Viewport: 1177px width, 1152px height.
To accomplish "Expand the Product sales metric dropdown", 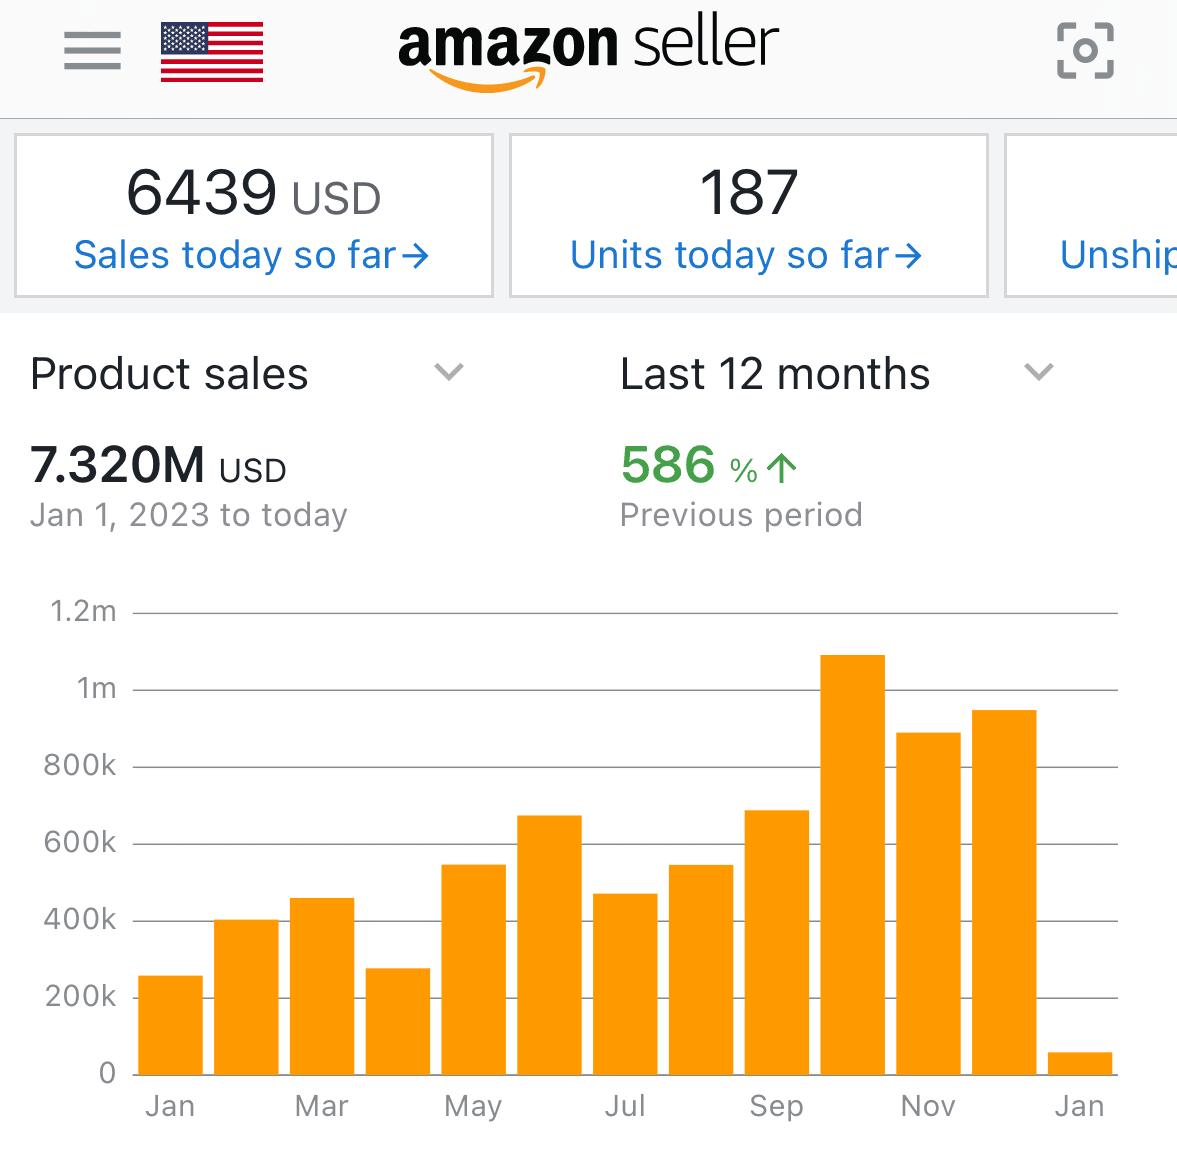I will click(449, 373).
